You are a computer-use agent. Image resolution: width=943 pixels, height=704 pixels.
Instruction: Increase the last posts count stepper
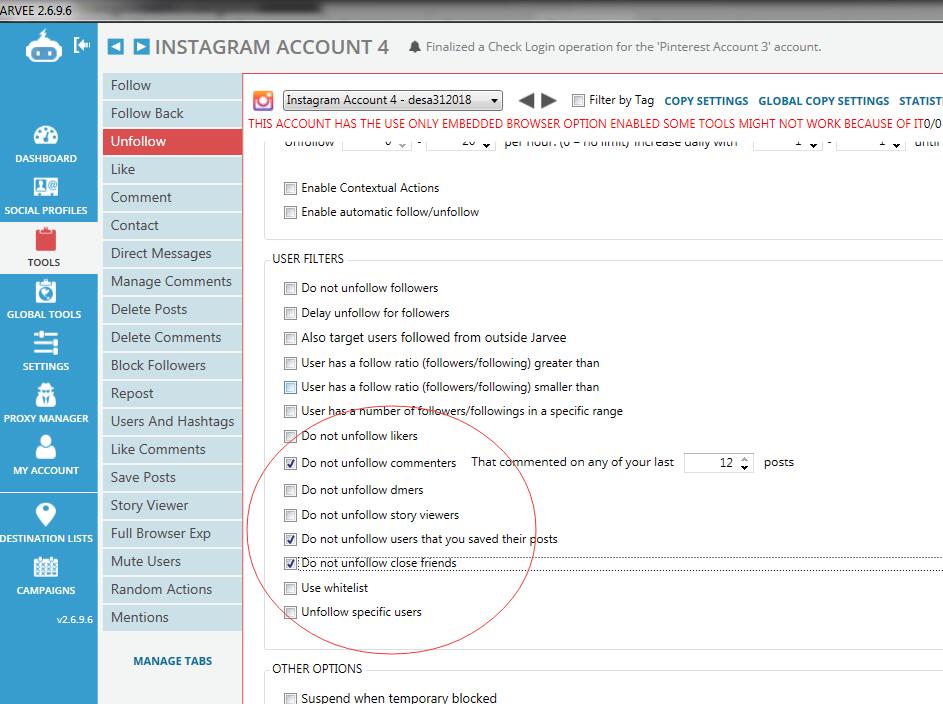pyautogui.click(x=745, y=458)
